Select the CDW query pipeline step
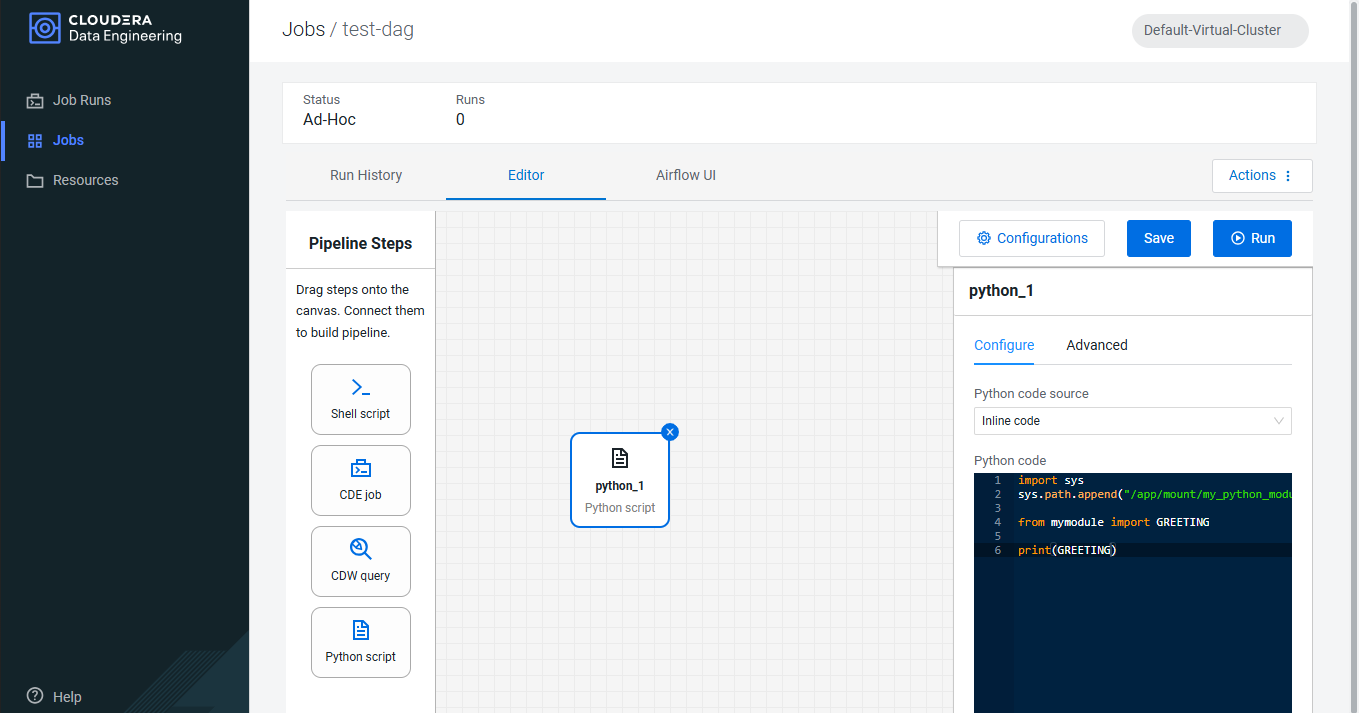 360,561
